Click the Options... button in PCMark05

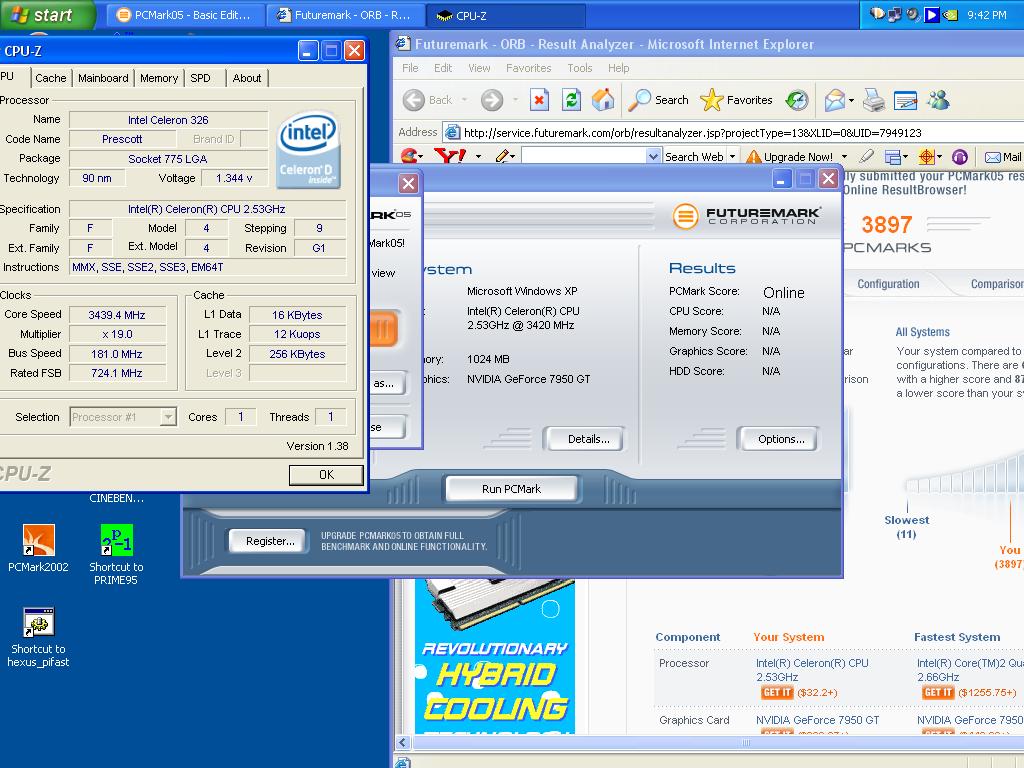[x=777, y=439]
